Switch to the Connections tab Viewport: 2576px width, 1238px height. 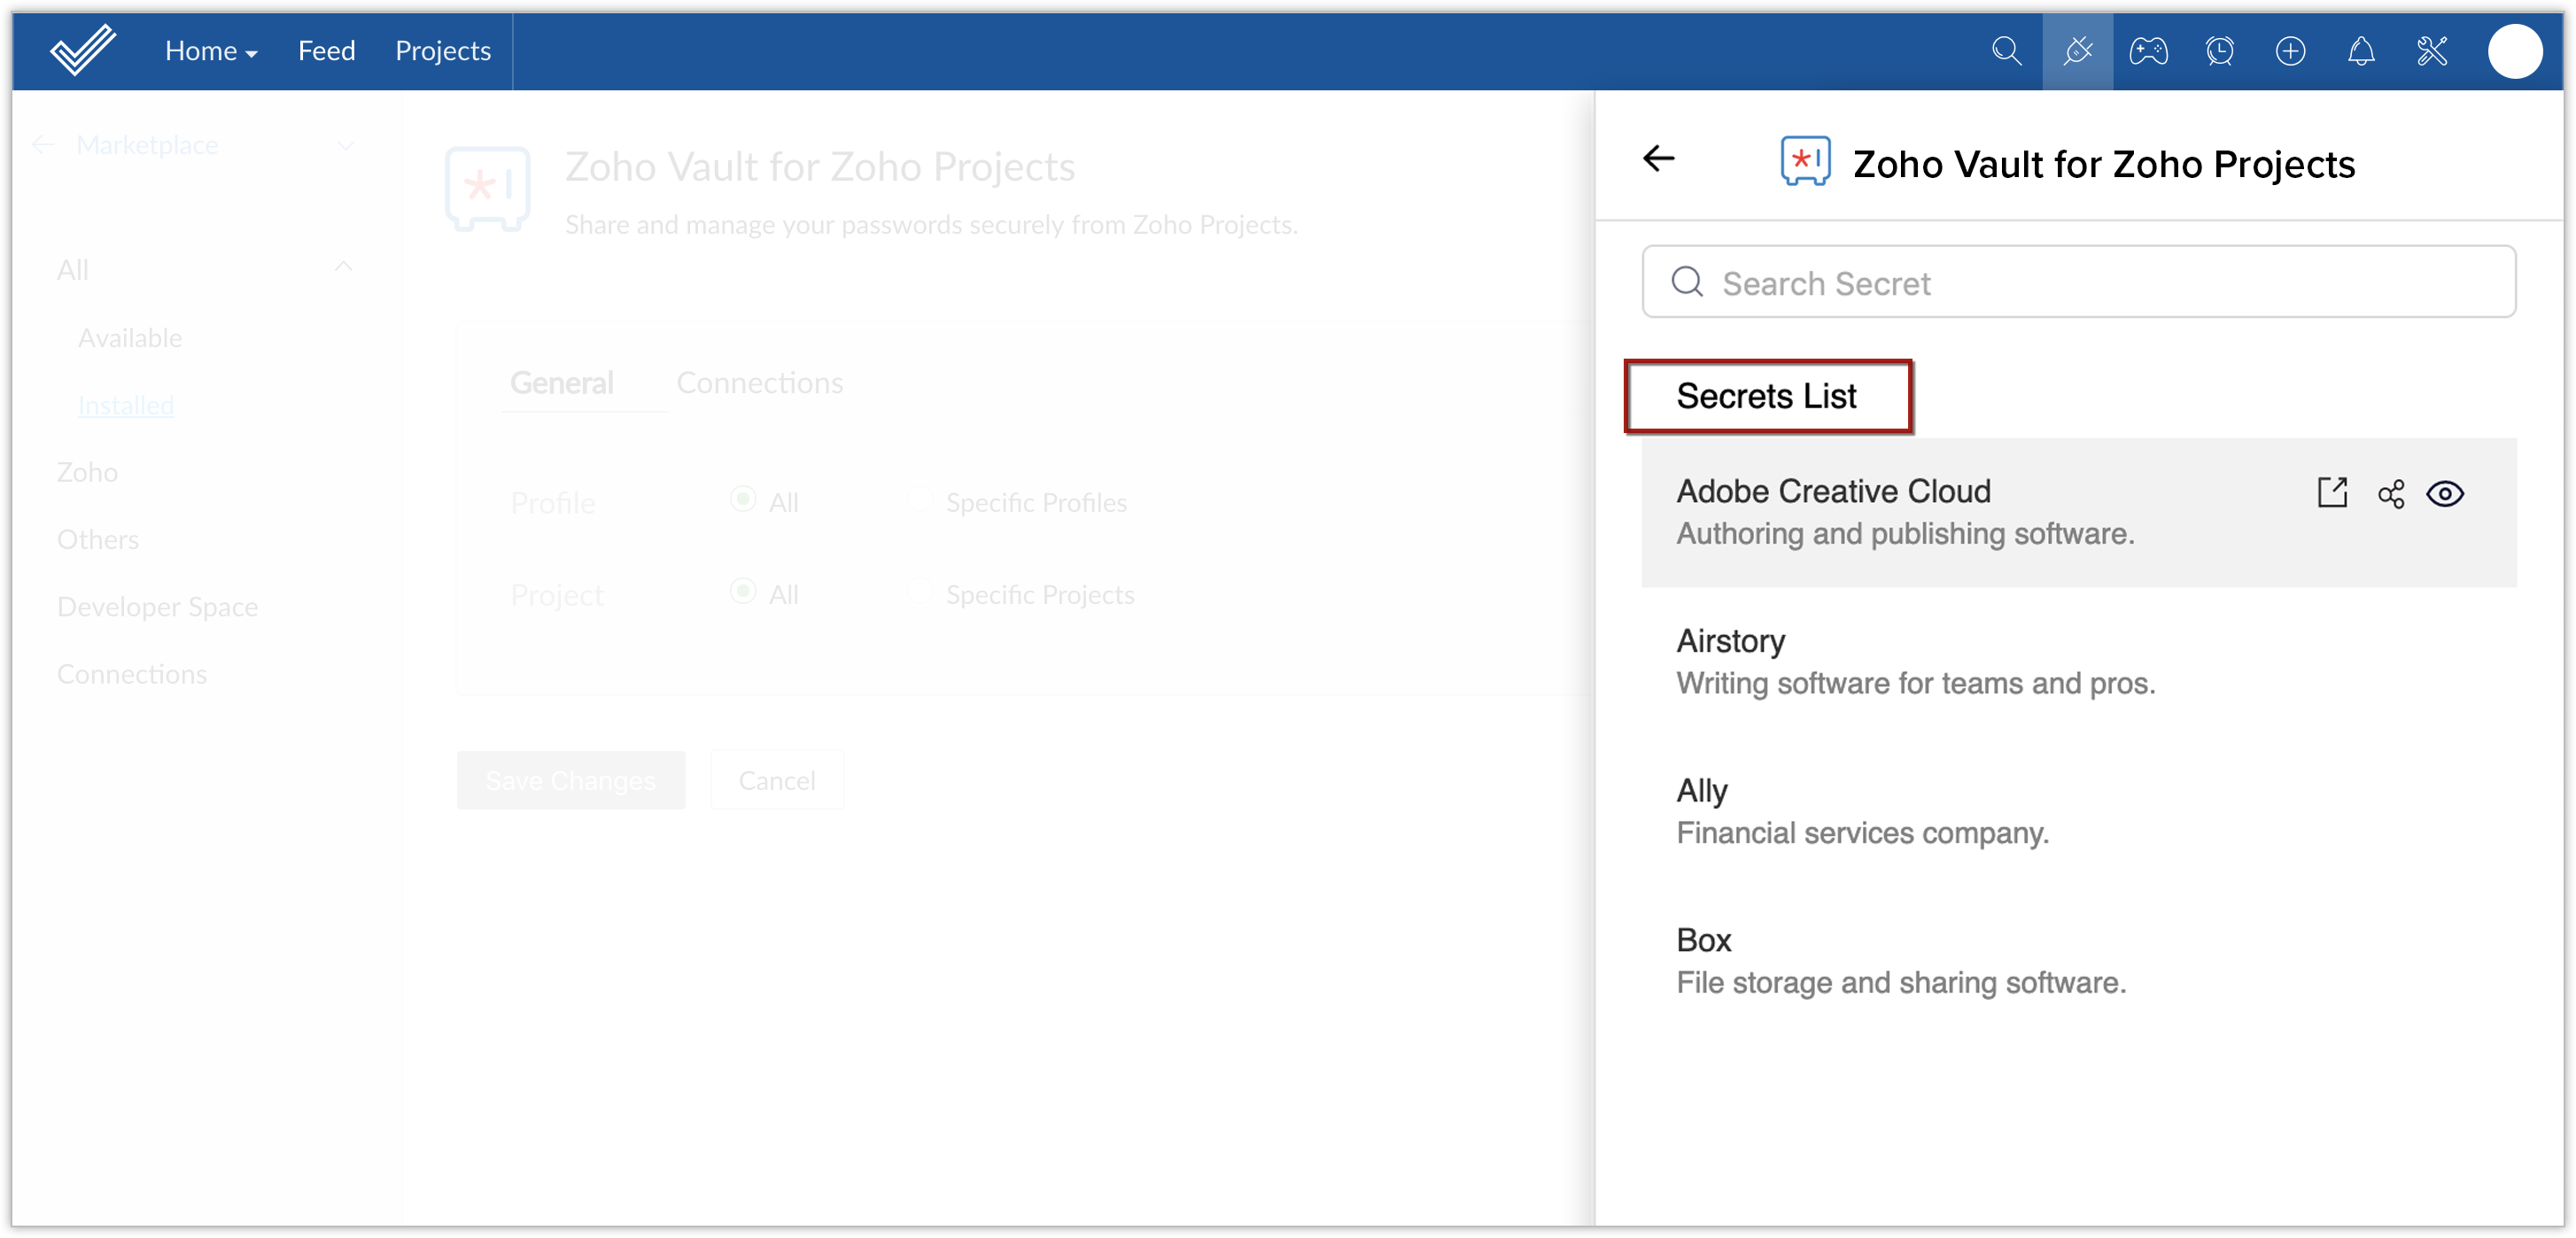pyautogui.click(x=760, y=382)
